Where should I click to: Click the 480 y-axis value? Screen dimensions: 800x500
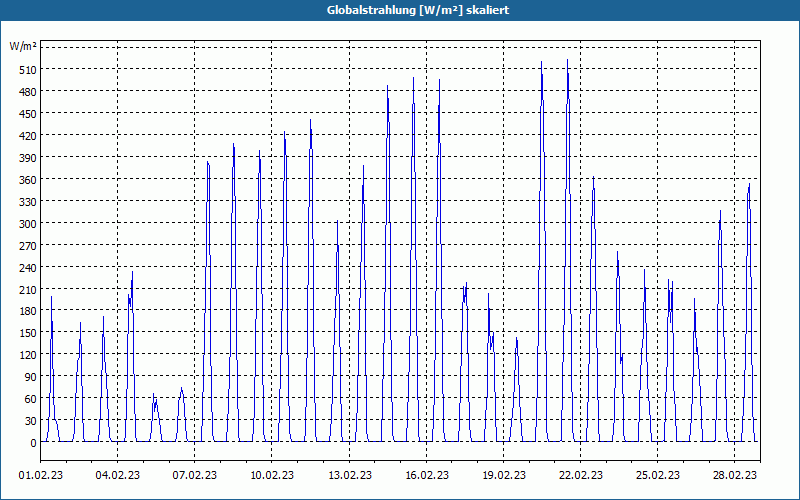pyautogui.click(x=28, y=91)
